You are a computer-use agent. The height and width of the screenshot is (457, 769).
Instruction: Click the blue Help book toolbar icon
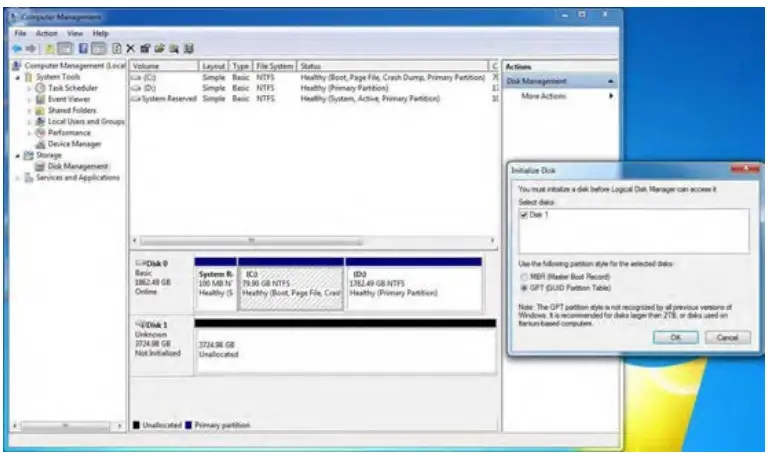point(83,48)
